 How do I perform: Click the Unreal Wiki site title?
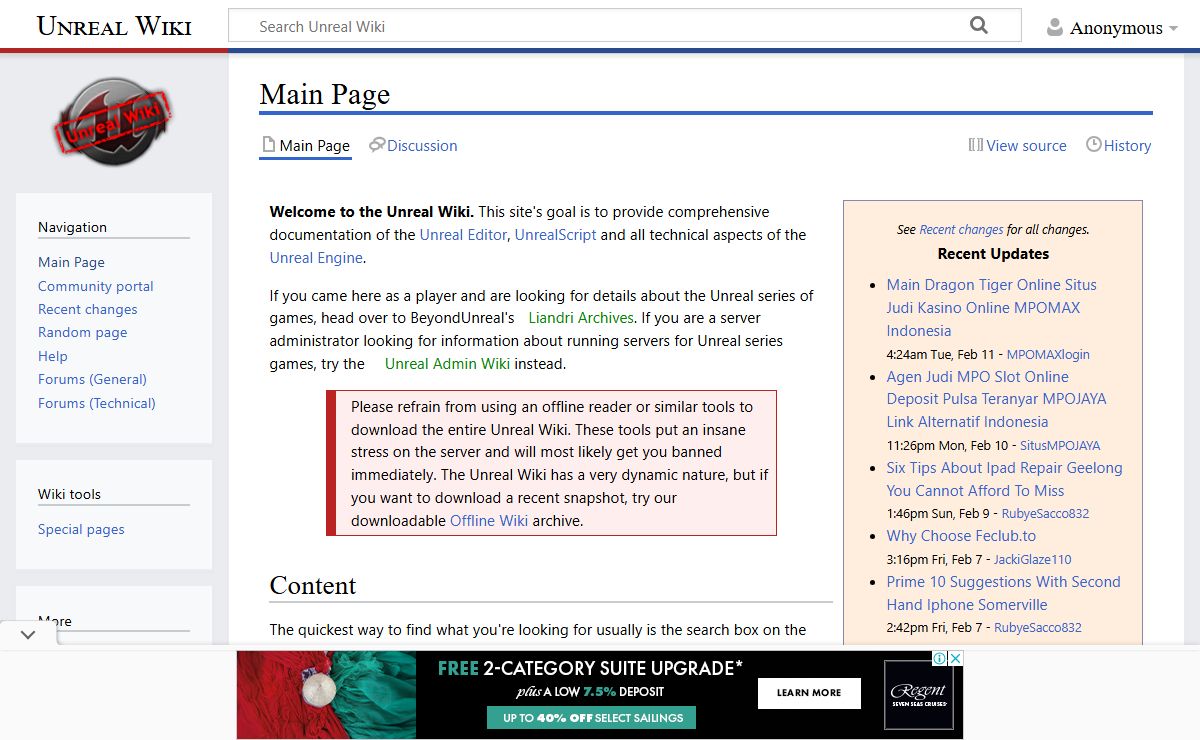coord(114,26)
